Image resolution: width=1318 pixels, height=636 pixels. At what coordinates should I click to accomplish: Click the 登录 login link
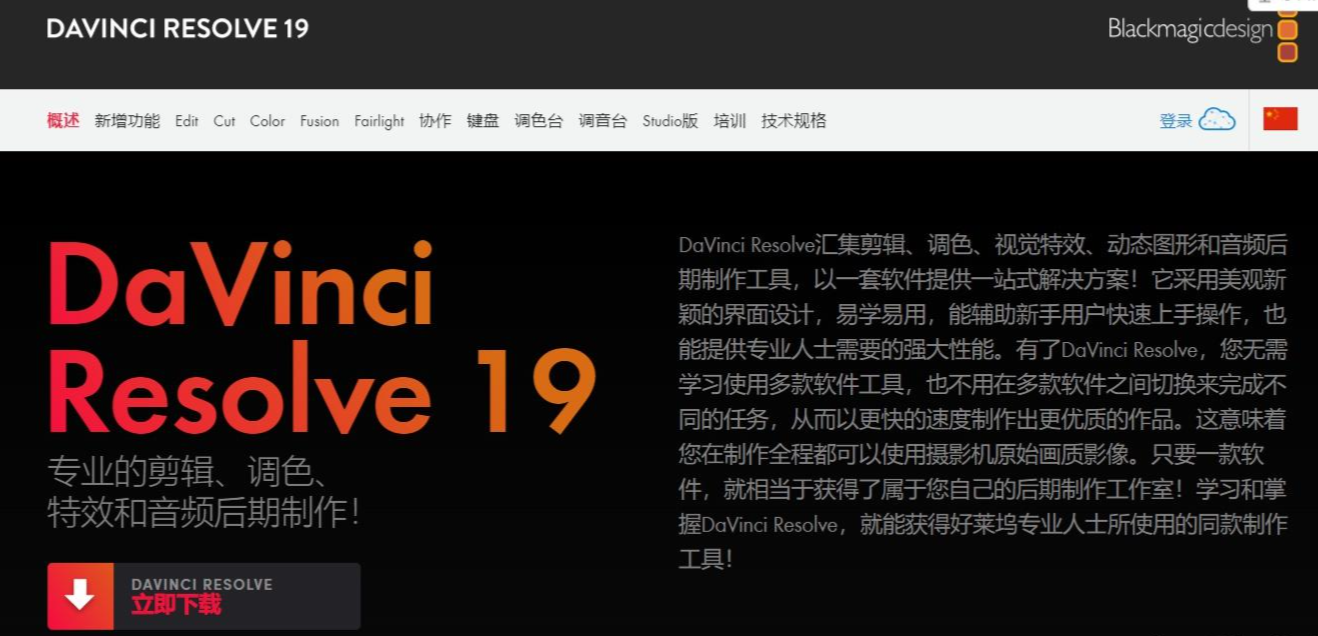(x=1175, y=121)
